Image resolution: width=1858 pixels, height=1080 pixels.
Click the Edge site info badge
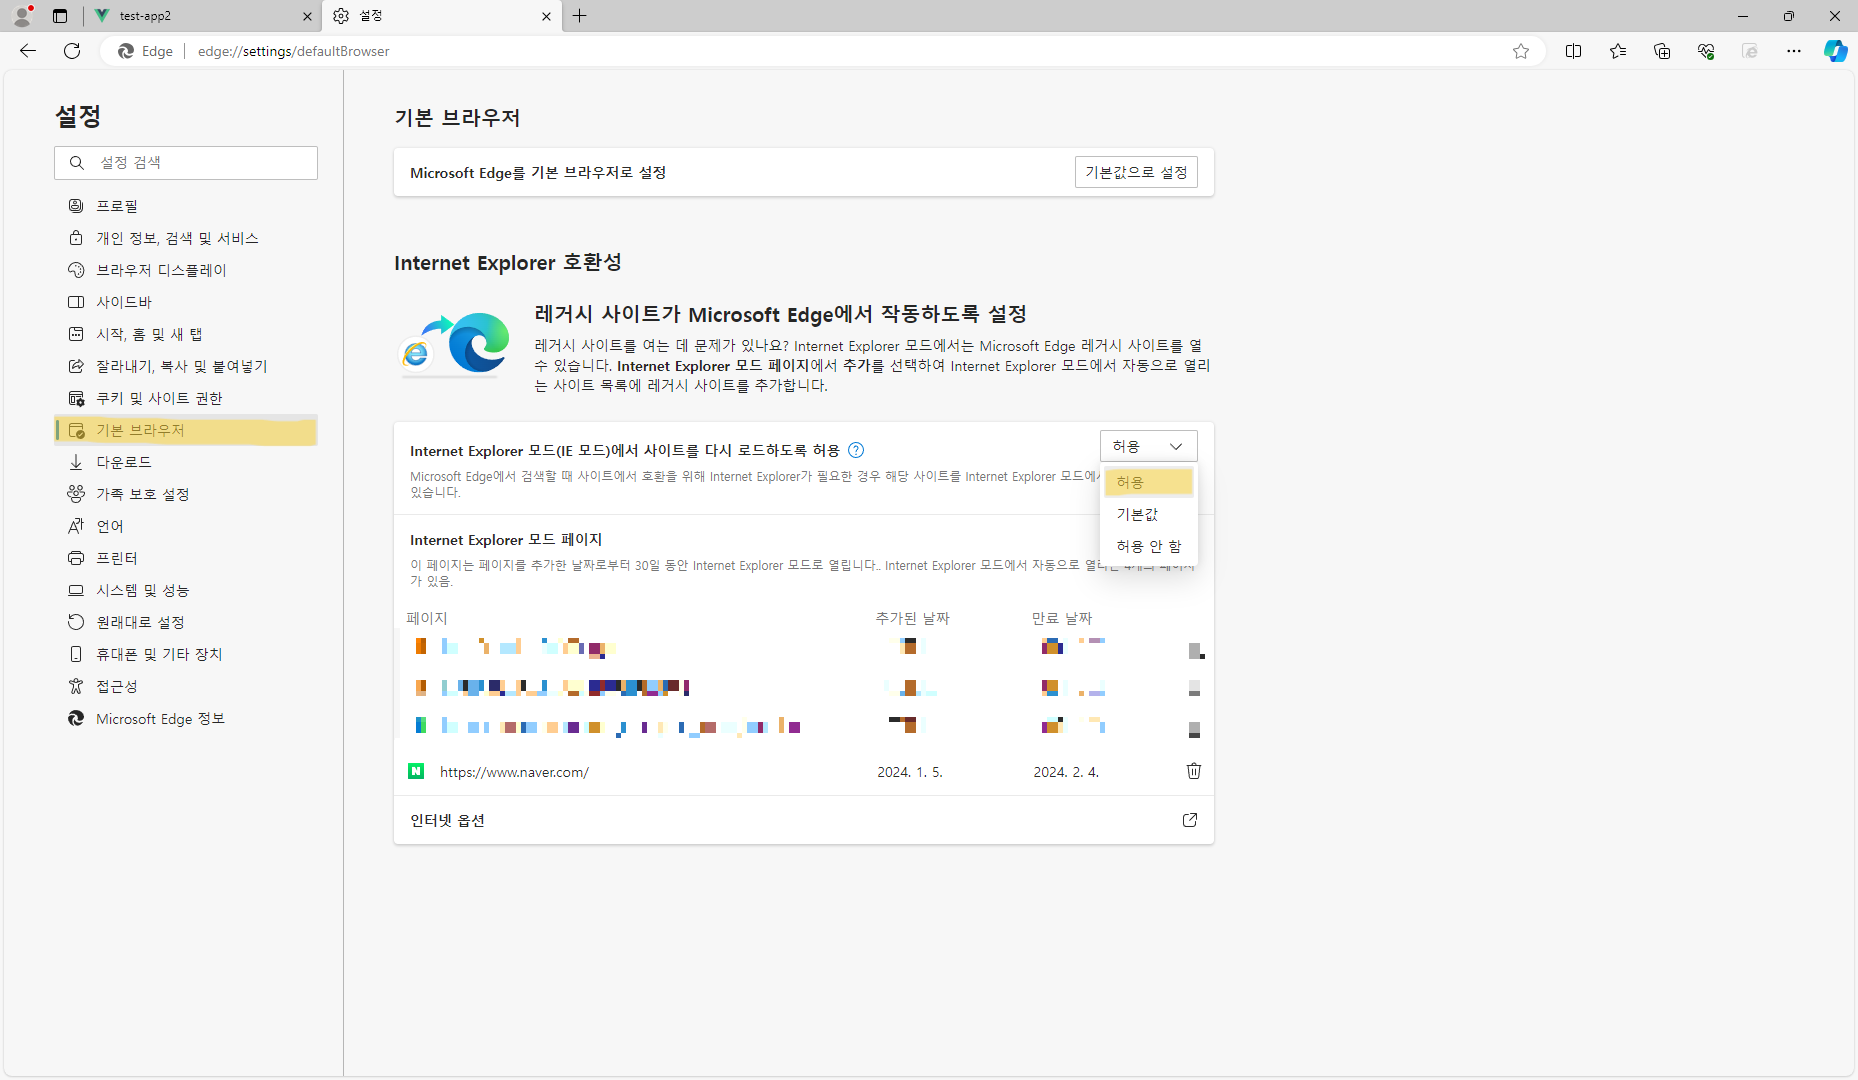pos(145,51)
